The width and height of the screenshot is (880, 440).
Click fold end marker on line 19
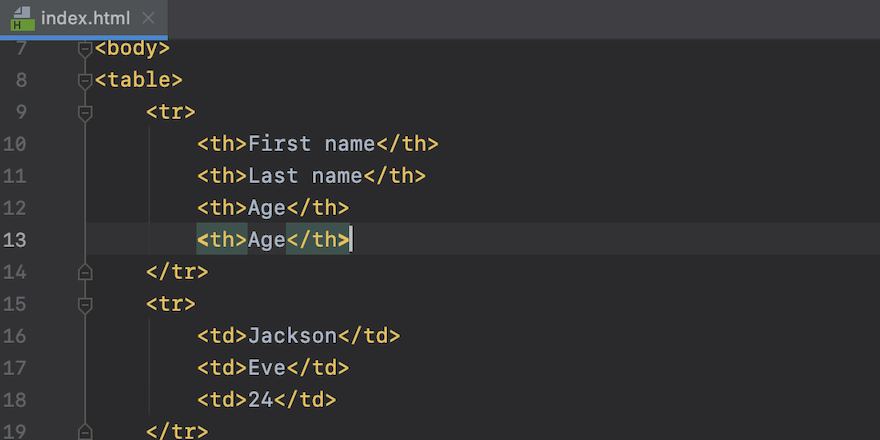click(x=85, y=431)
